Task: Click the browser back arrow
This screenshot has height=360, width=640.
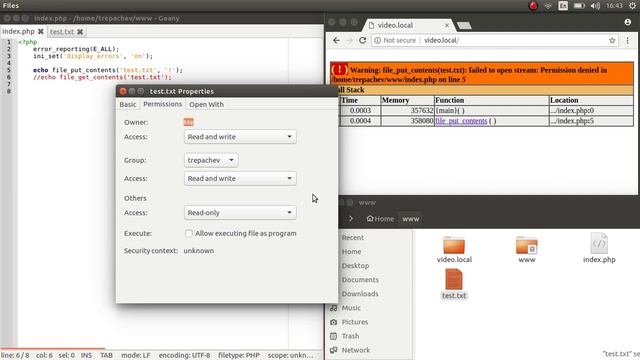Action: coord(336,40)
